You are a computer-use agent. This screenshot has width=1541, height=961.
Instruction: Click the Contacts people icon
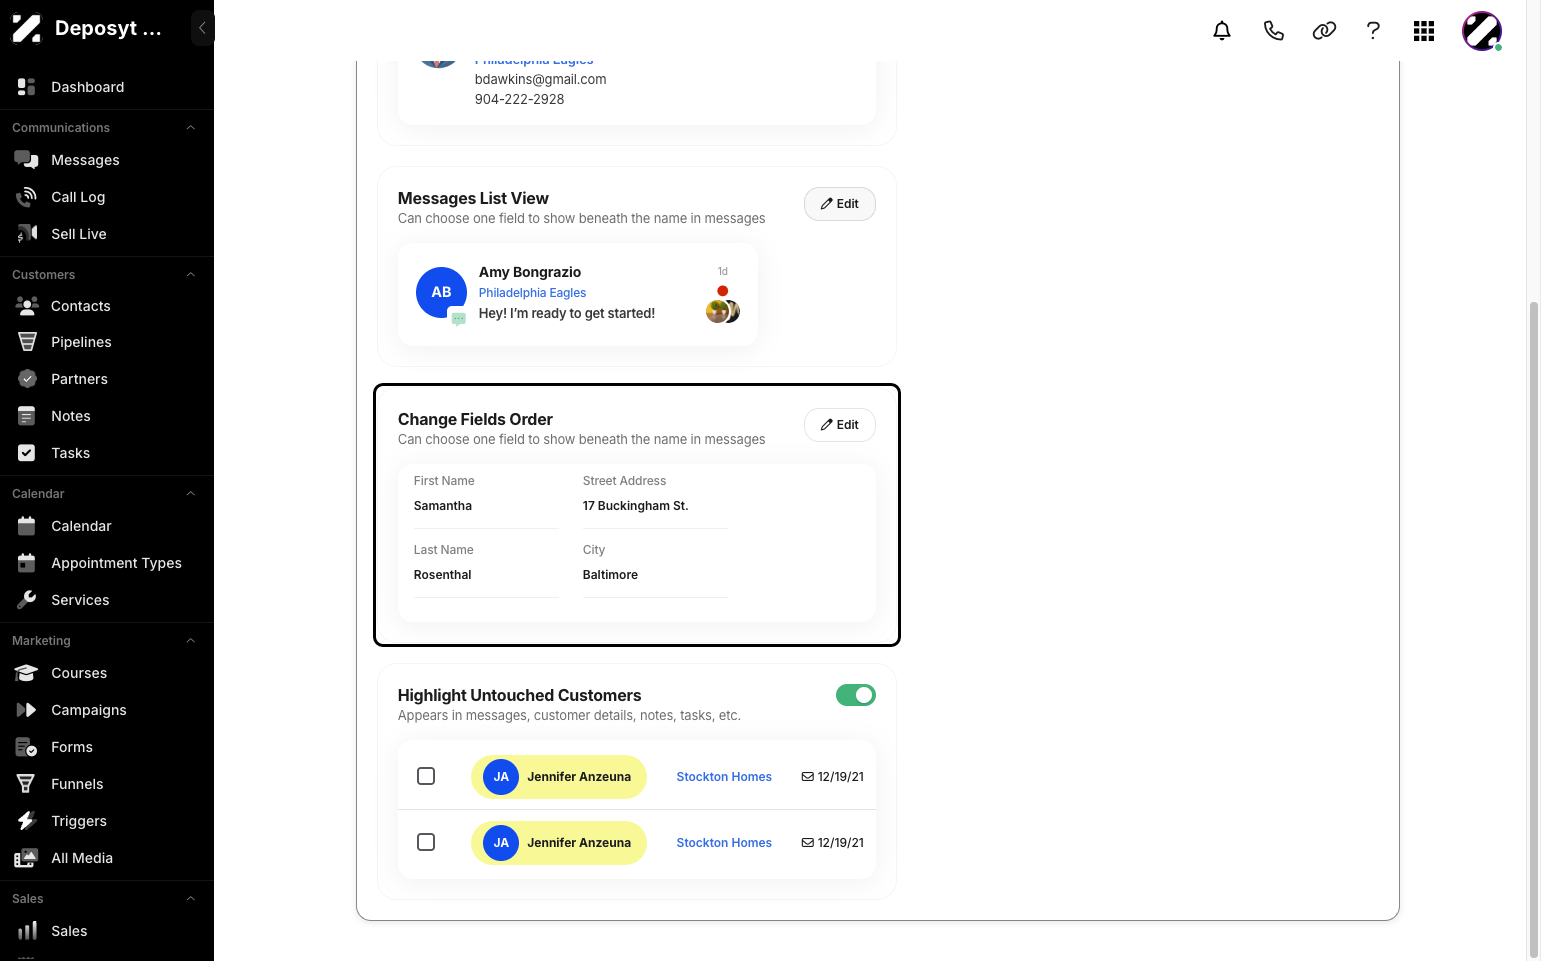point(27,306)
